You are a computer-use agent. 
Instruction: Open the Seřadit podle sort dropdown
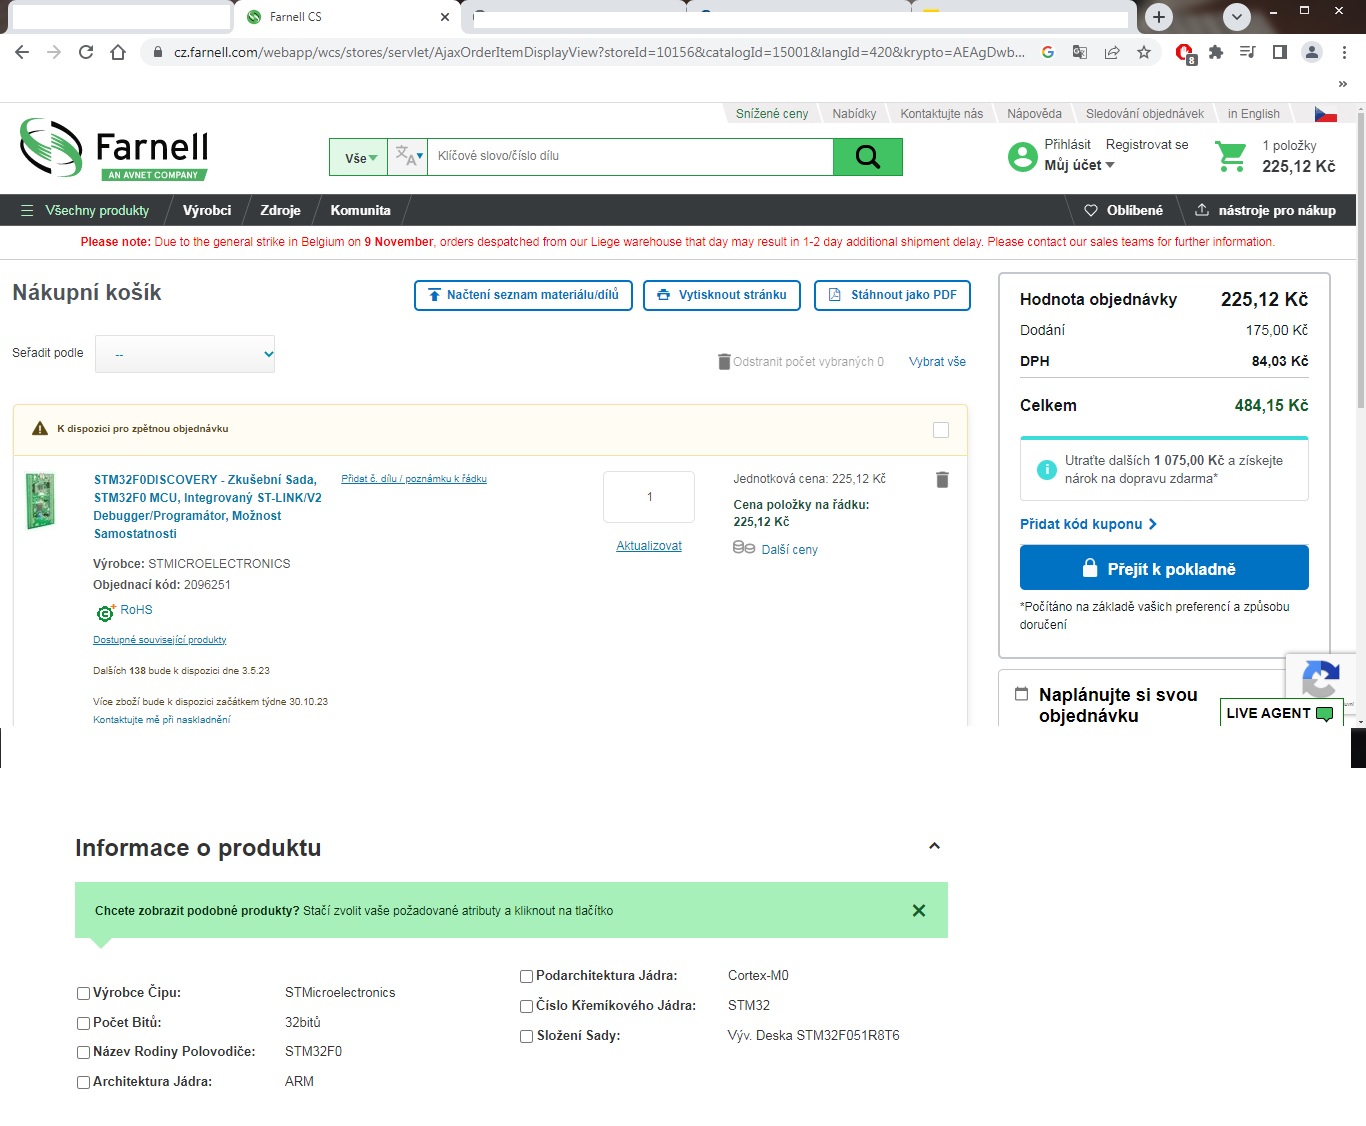pos(185,354)
